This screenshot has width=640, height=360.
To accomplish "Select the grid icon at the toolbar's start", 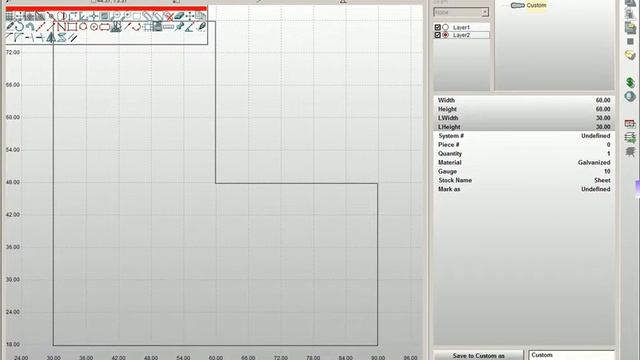I will tap(9, 16).
